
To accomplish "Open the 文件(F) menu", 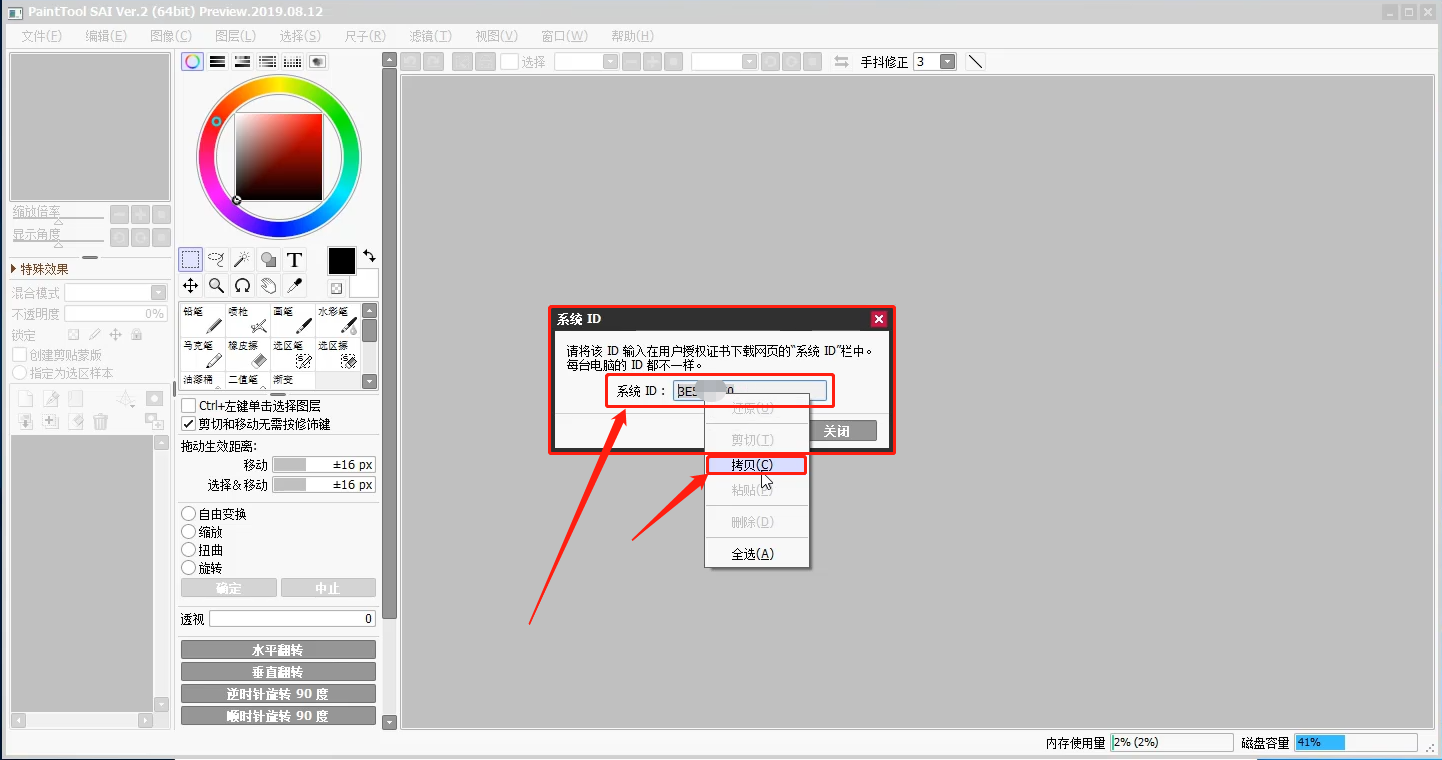I will 41,36.
